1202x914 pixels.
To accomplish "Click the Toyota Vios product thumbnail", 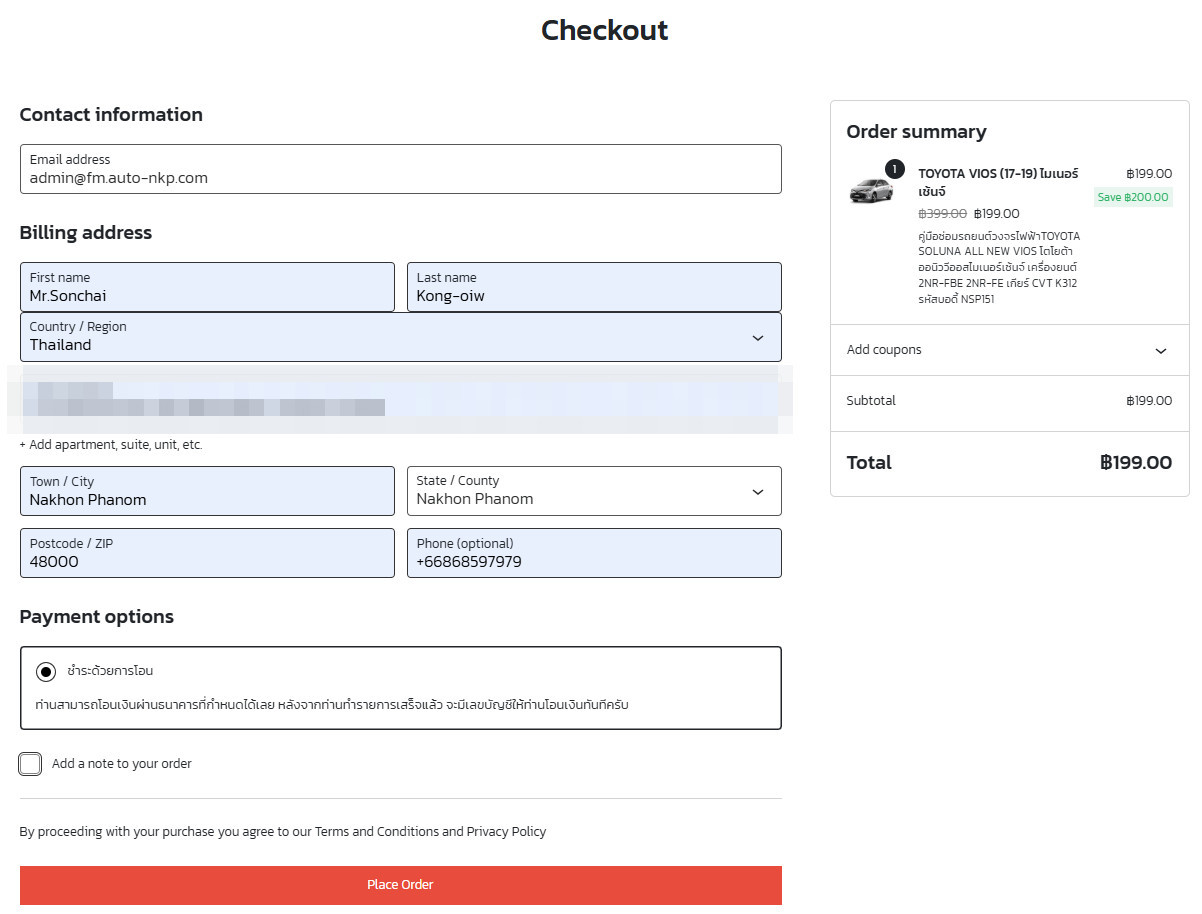I will [871, 188].
